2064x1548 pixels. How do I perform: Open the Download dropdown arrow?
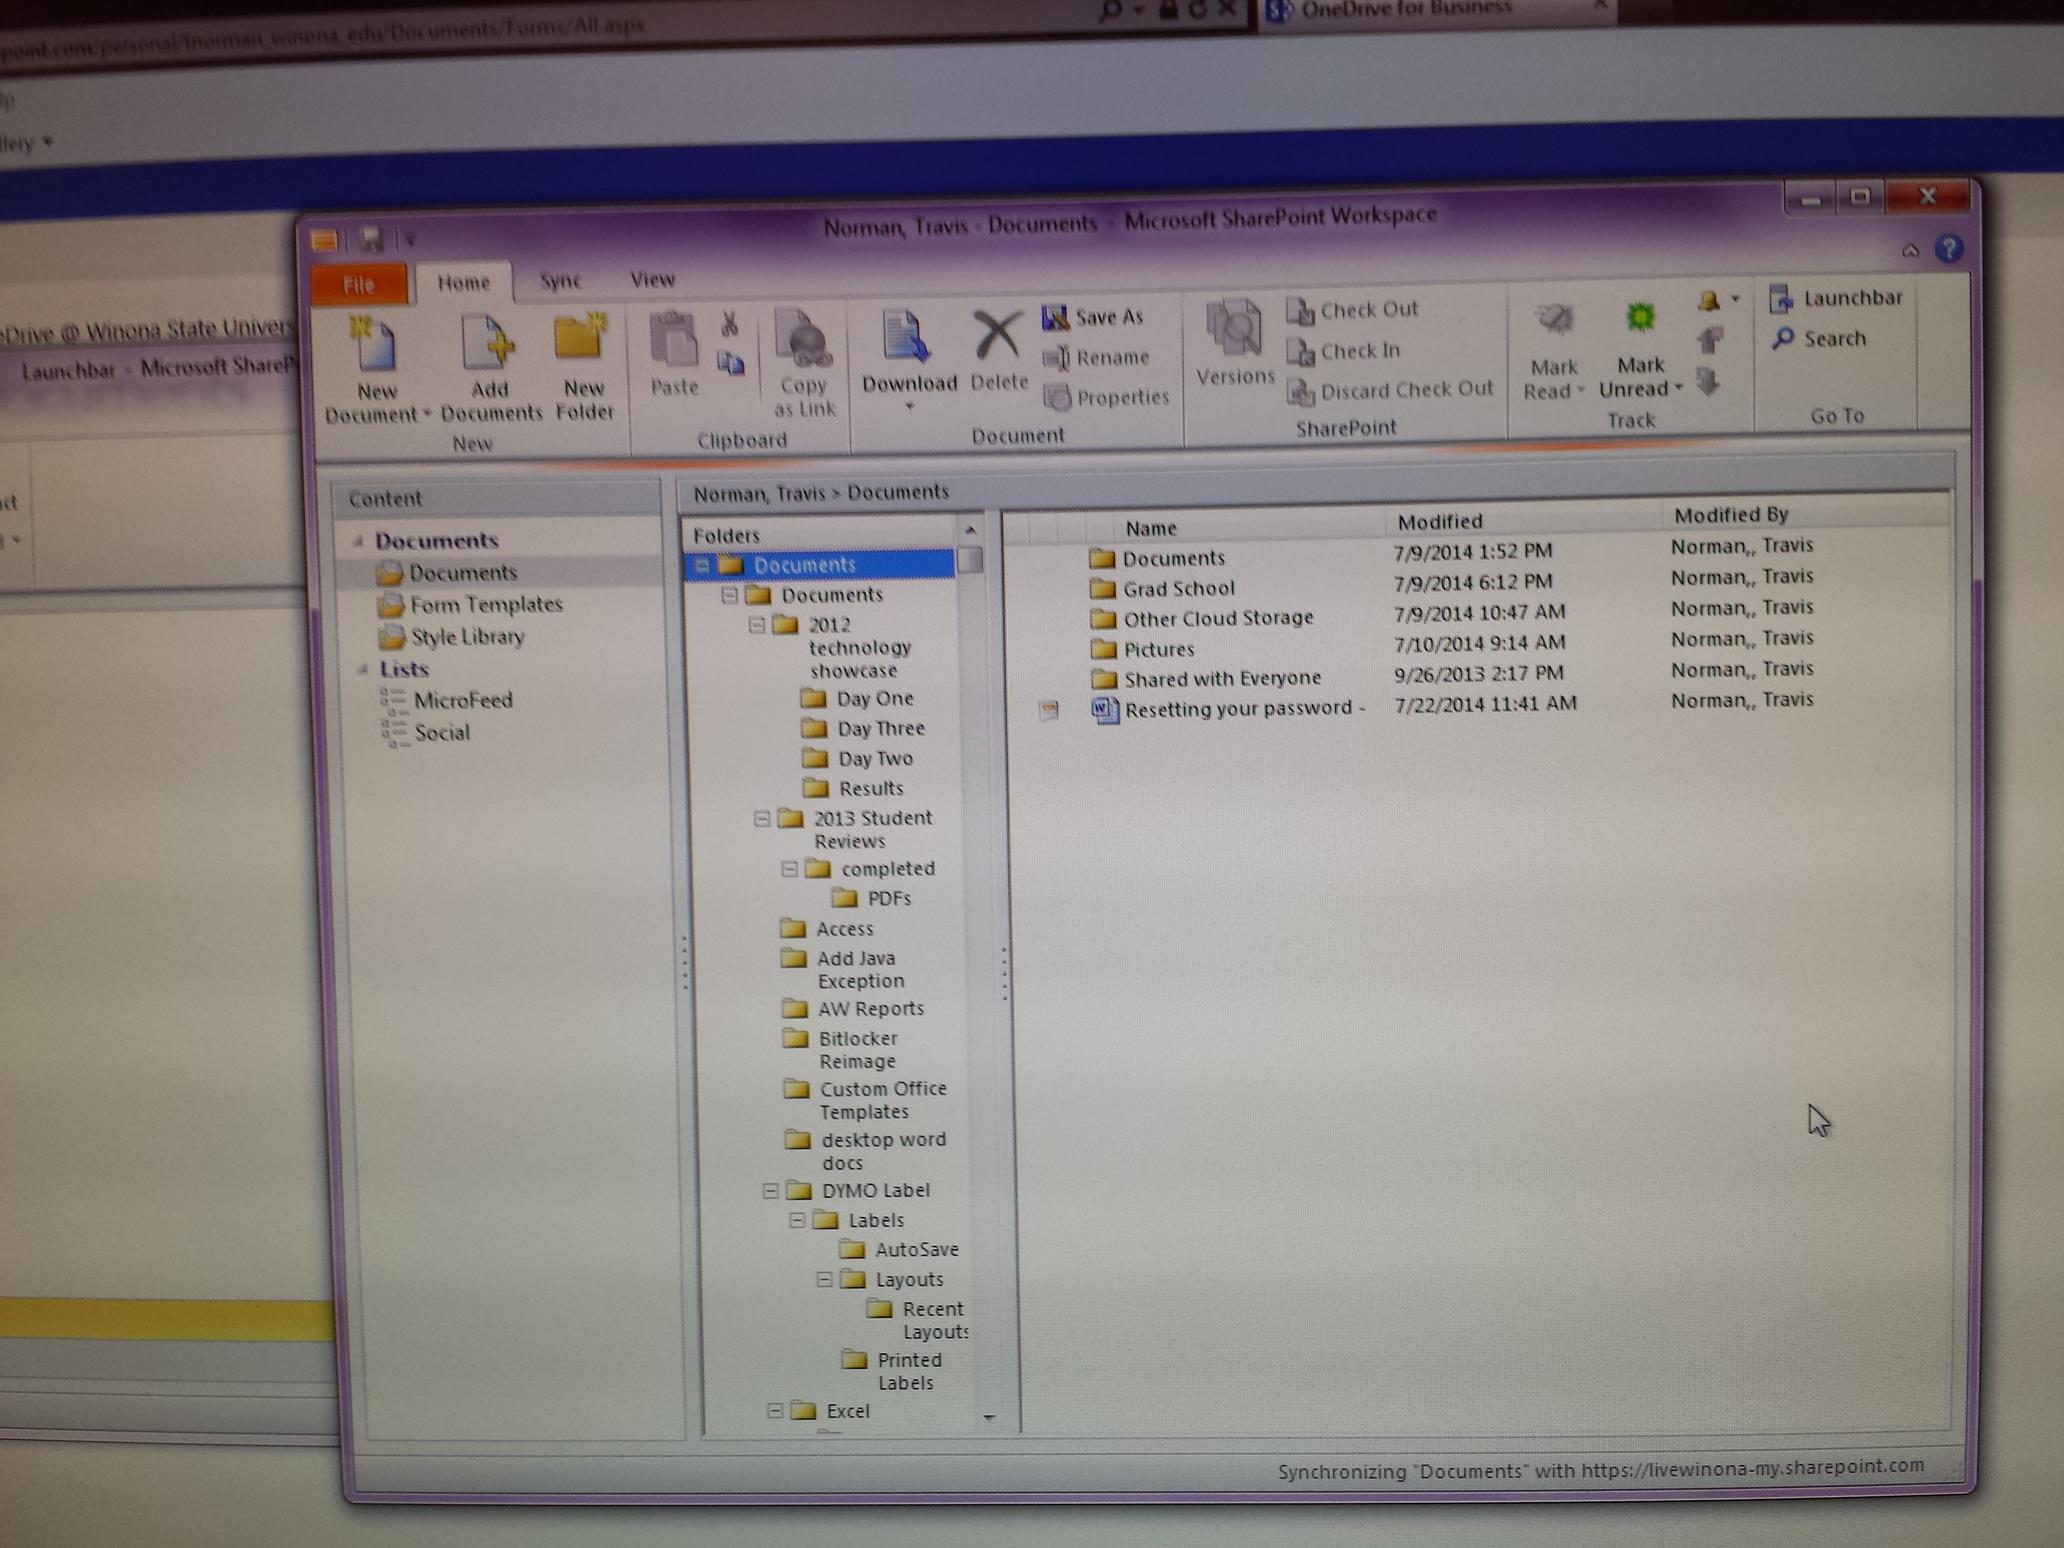(x=909, y=407)
